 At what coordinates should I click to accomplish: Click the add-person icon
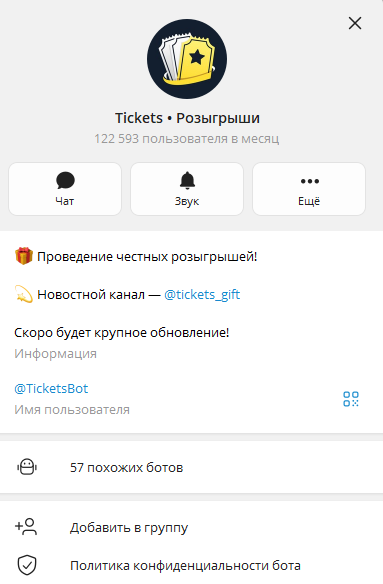26,527
